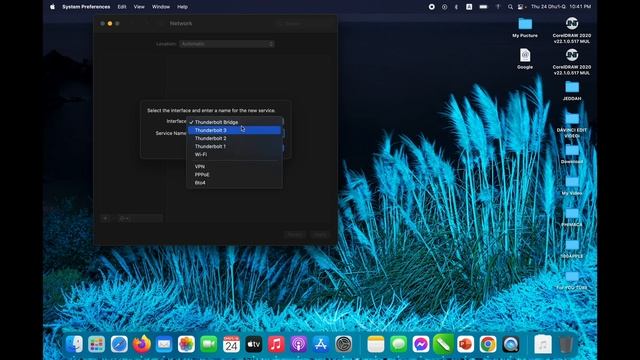Viewport: 640px width, 360px height.
Task: Open Messages from the Dock
Action: pos(398,344)
